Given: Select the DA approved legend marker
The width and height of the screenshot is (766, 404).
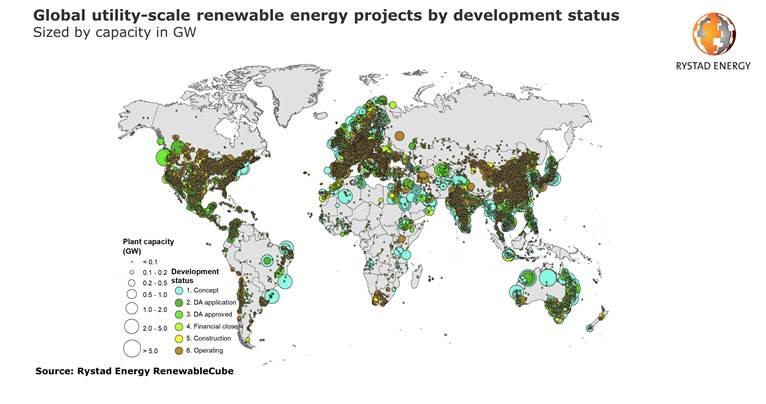Looking at the screenshot, I should pos(177,314).
